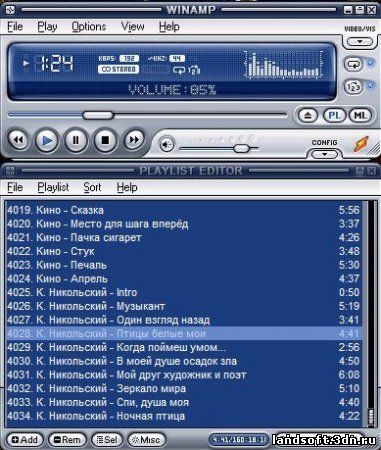Select track 4029 Когда поймеш умом

184,347
